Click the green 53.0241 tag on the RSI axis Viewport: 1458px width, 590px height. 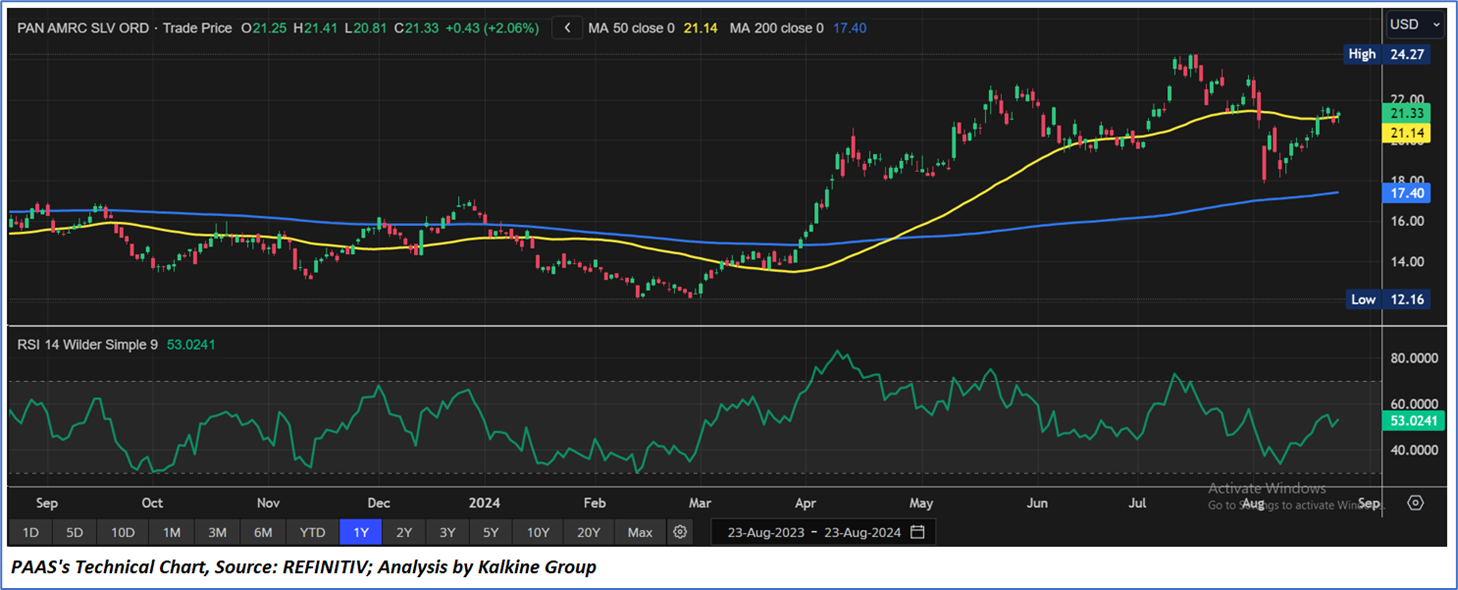coord(1415,421)
